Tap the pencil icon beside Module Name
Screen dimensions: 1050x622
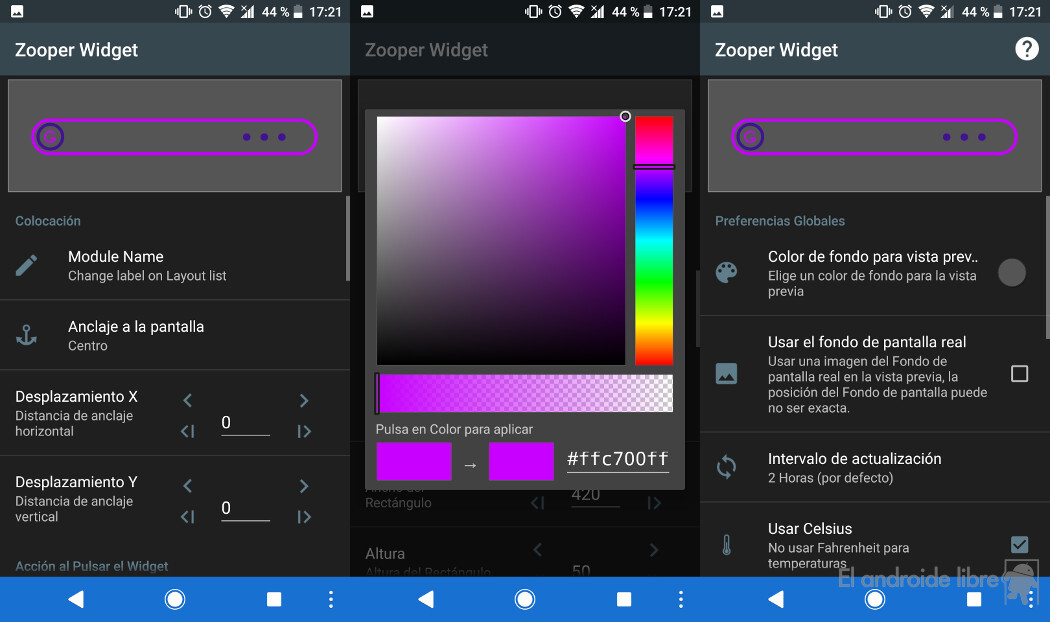click(x=26, y=266)
